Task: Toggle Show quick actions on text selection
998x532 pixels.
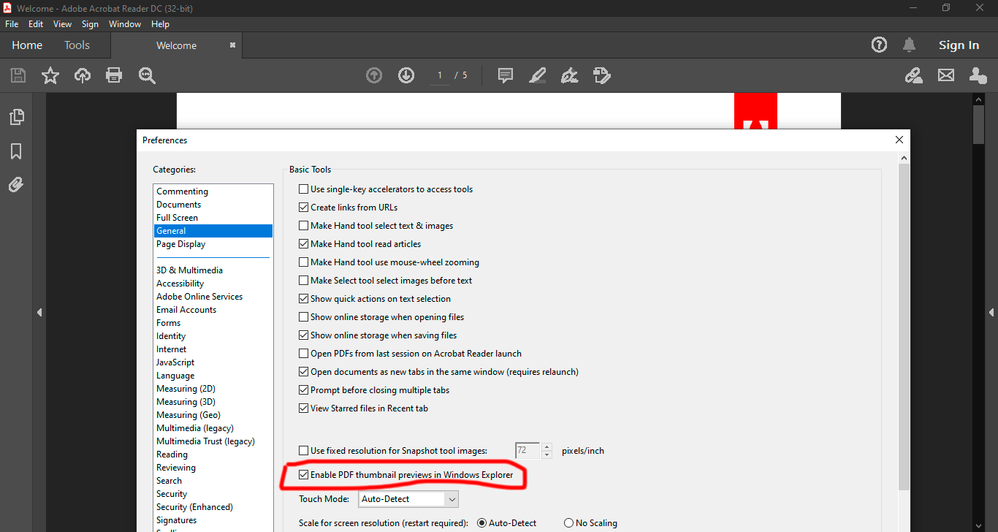Action: click(304, 298)
